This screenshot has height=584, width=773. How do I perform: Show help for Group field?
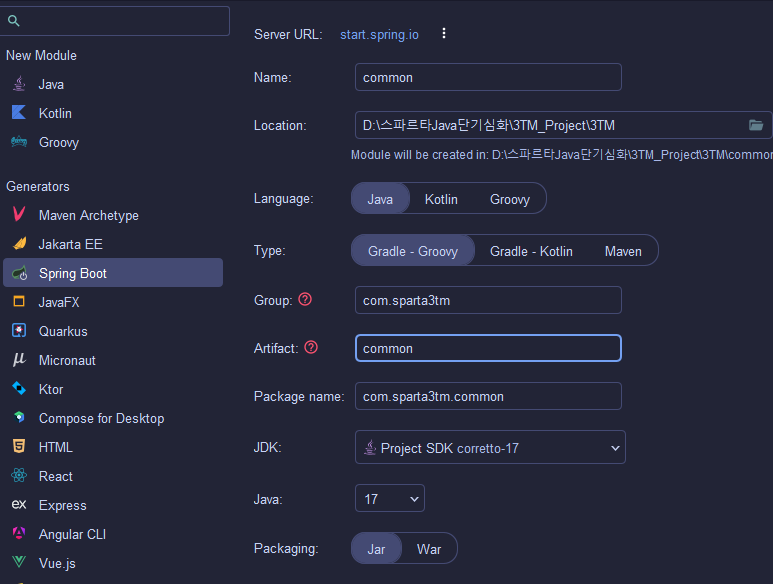[x=305, y=299]
